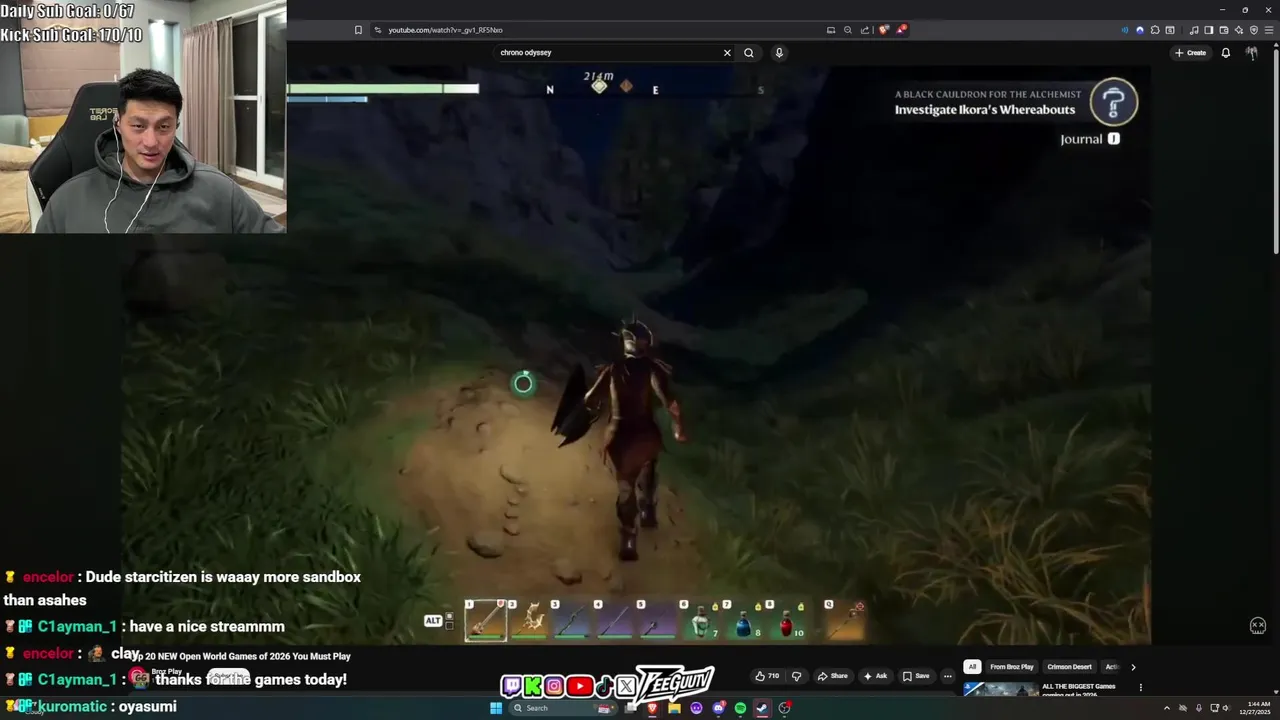
Task: Click the Journal label in game video
Action: 1081,139
